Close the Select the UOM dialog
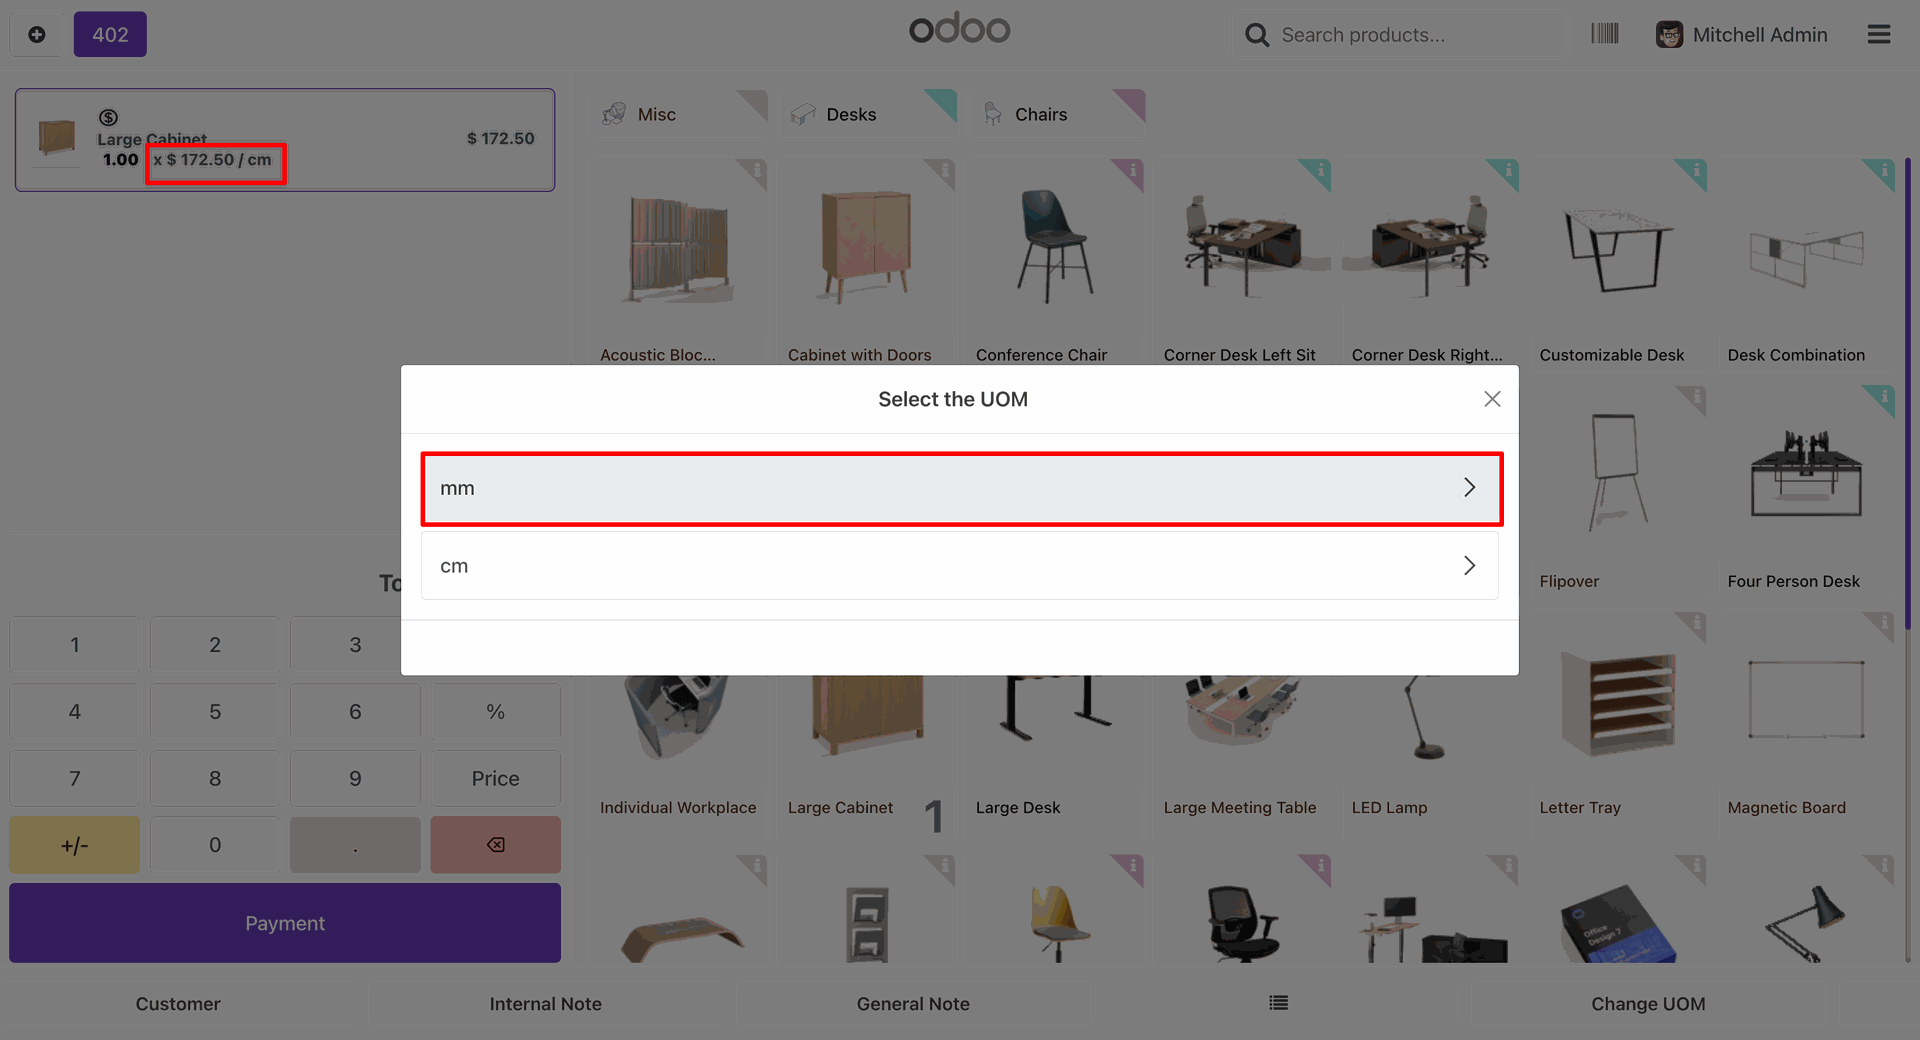Image resolution: width=1920 pixels, height=1040 pixels. click(1492, 399)
